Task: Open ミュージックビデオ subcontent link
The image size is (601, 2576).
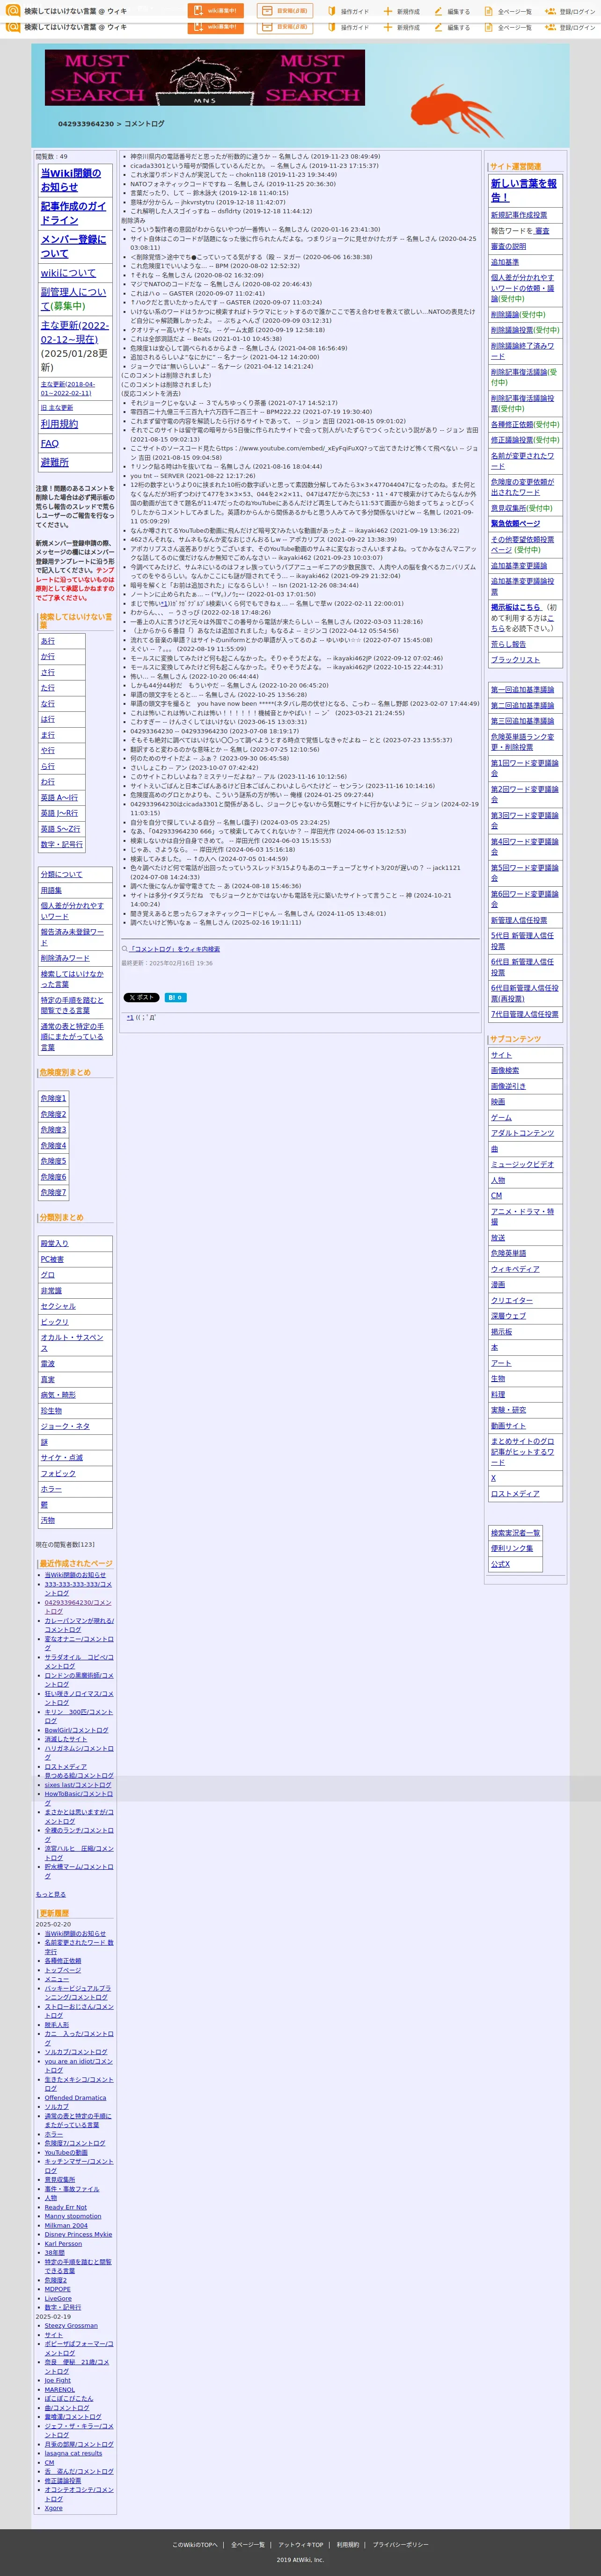Action: (522, 1164)
